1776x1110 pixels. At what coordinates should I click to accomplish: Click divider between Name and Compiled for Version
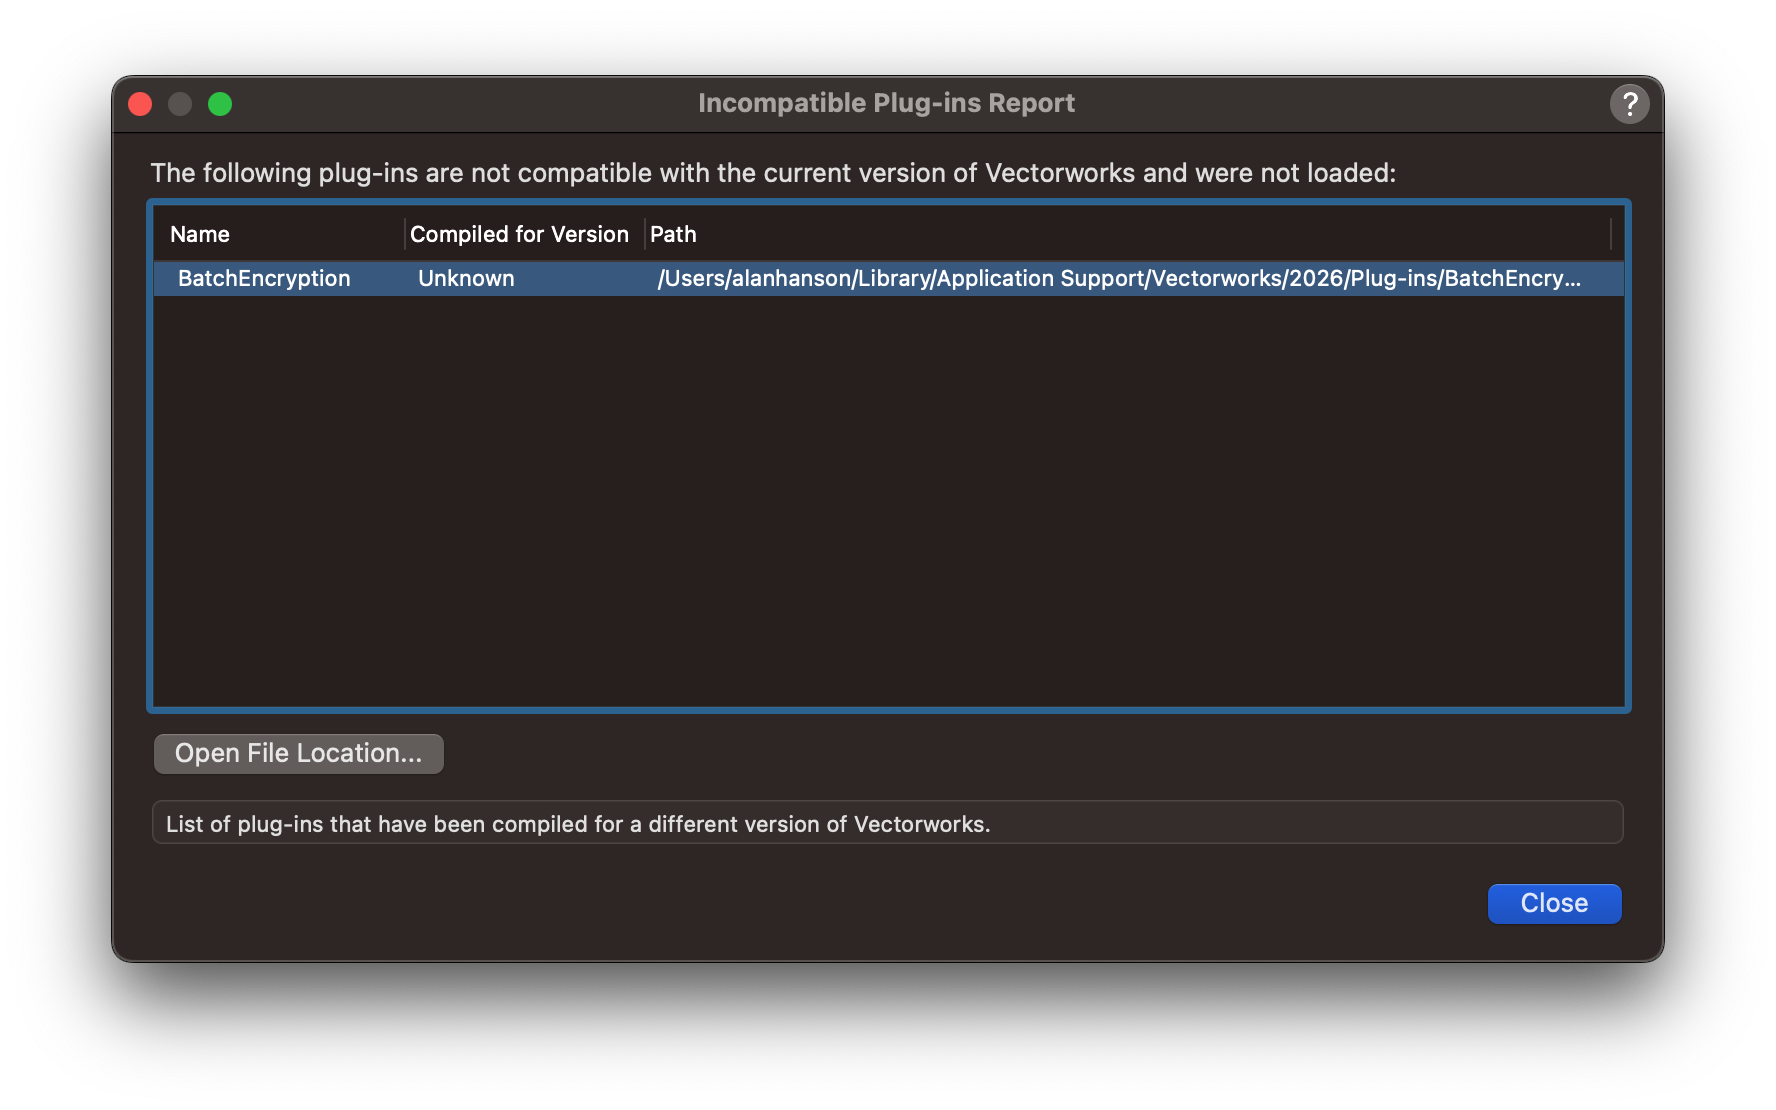click(405, 234)
